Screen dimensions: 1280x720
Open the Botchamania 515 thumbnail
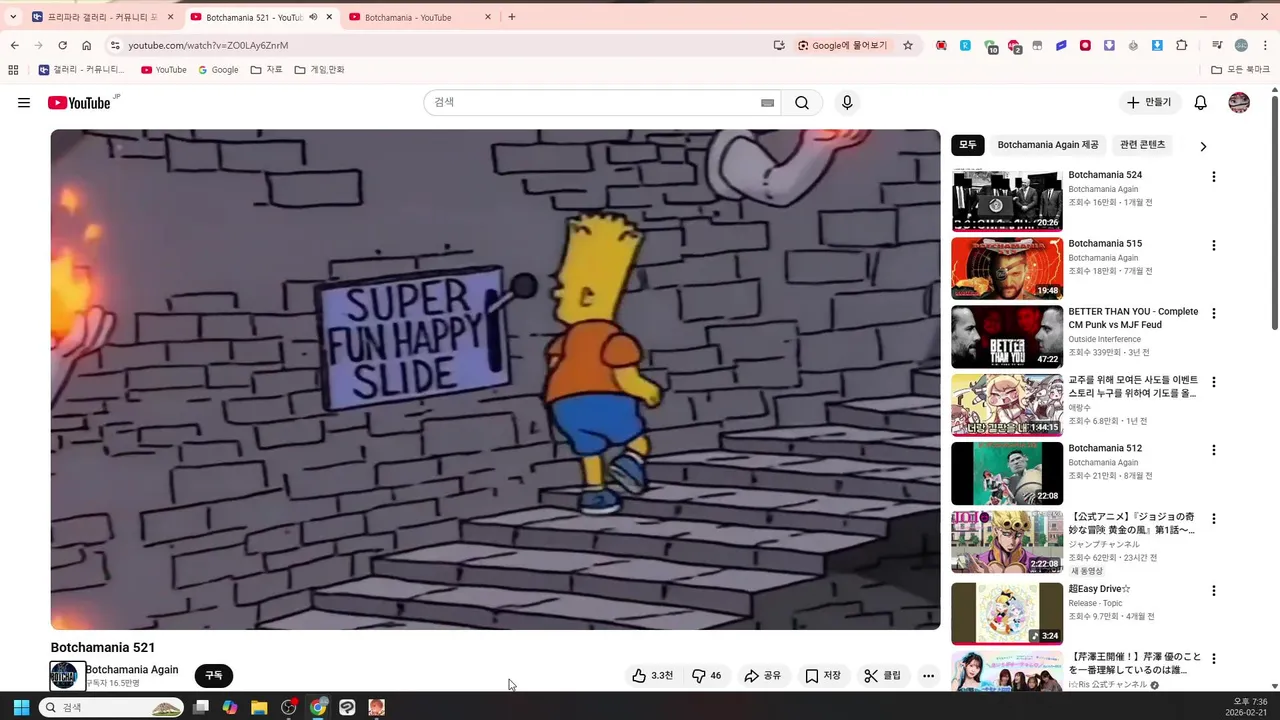(1007, 268)
